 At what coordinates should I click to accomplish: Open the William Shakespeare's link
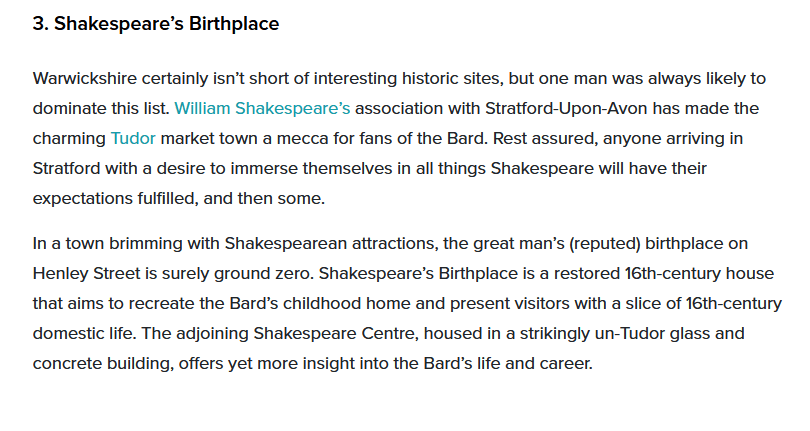click(x=262, y=108)
